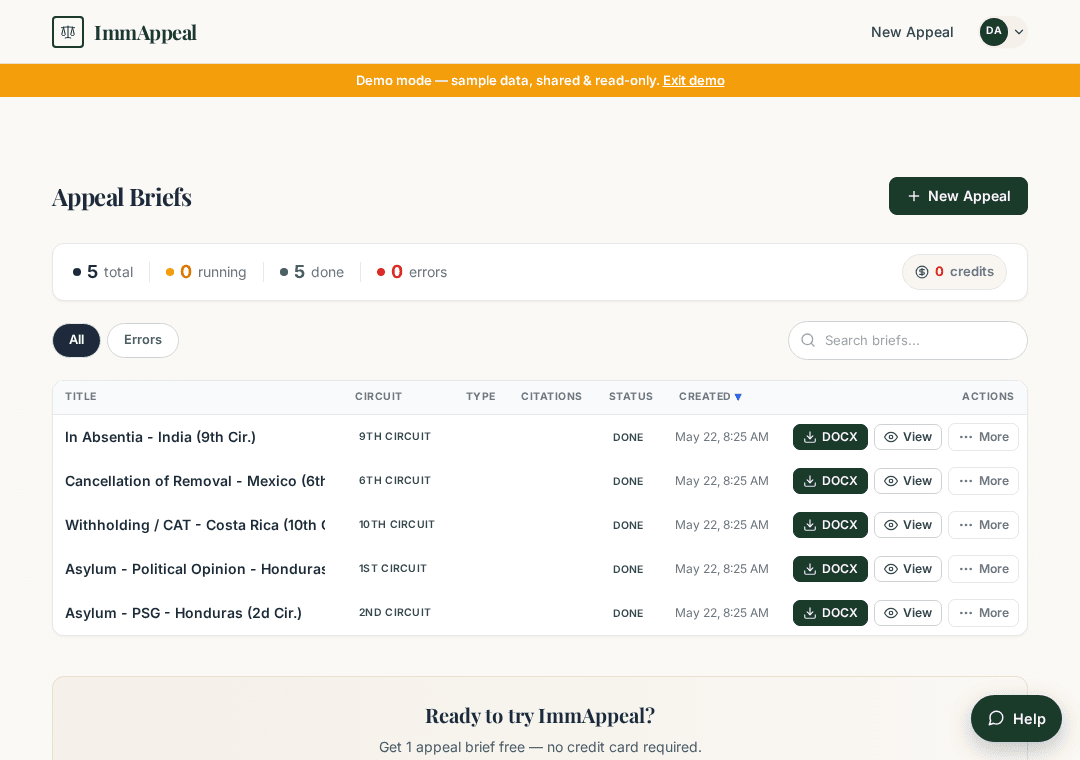Image resolution: width=1080 pixels, height=760 pixels.
Task: Download DOCX for In Absentia India brief
Action: pyautogui.click(x=830, y=437)
